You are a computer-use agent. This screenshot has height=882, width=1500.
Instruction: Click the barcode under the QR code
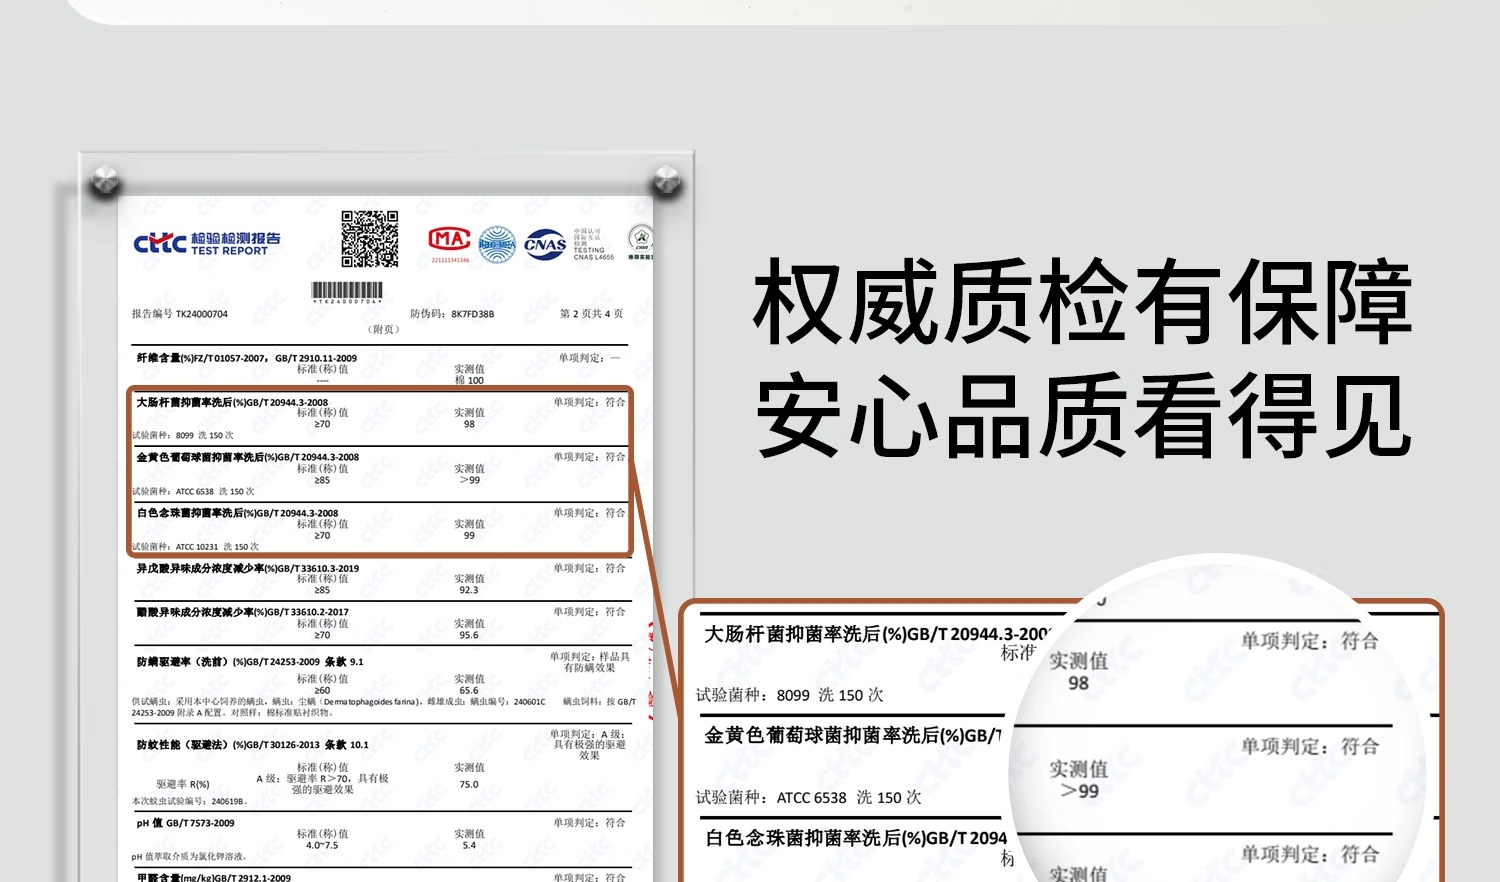[x=348, y=292]
